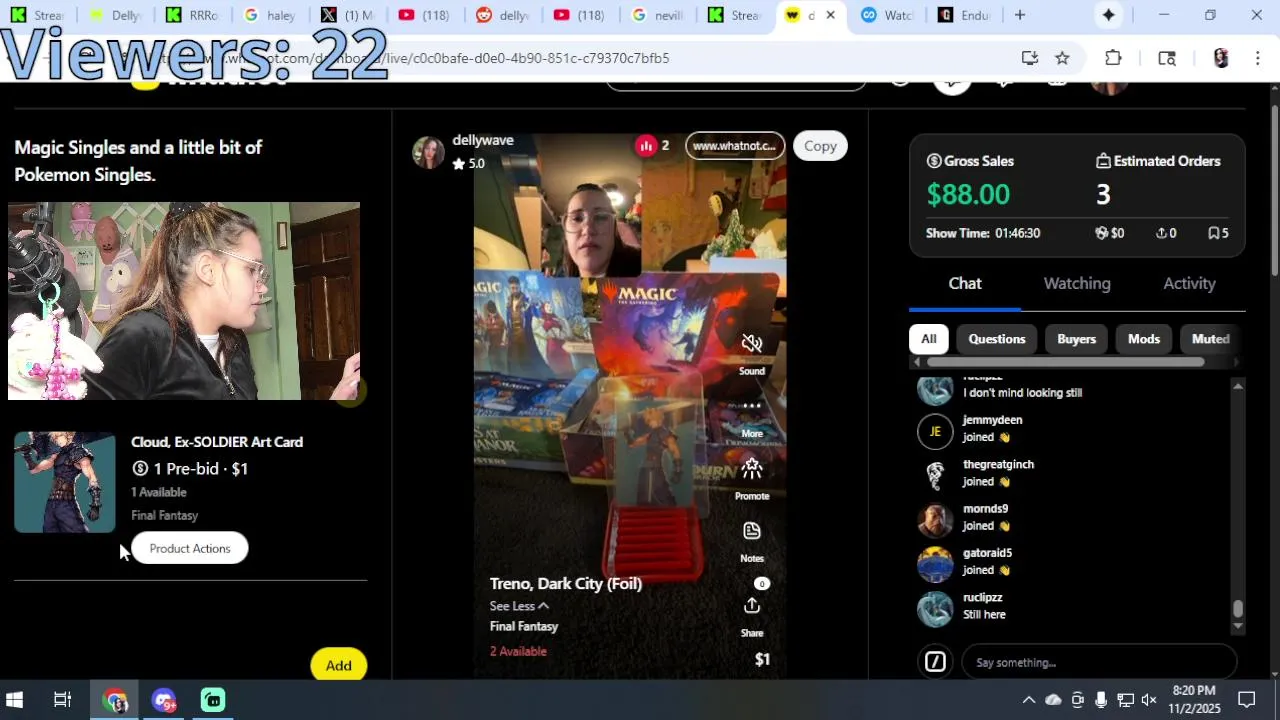Select the All chat filter

[x=928, y=339]
